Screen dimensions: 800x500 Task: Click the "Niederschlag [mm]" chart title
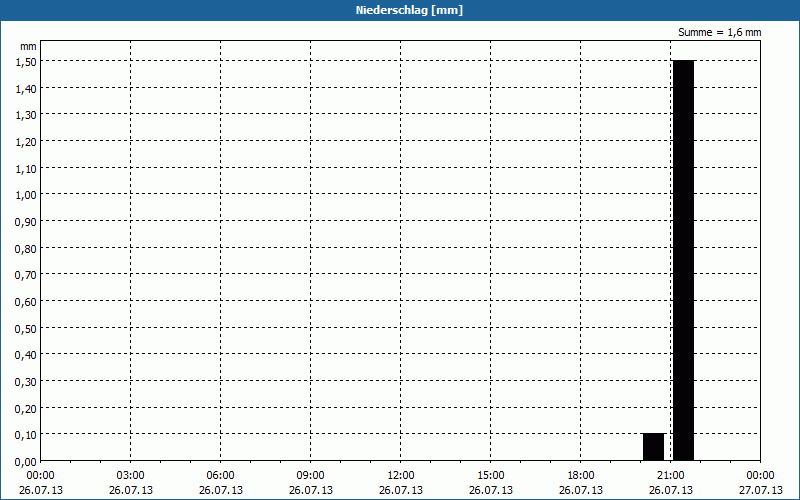[x=400, y=10]
